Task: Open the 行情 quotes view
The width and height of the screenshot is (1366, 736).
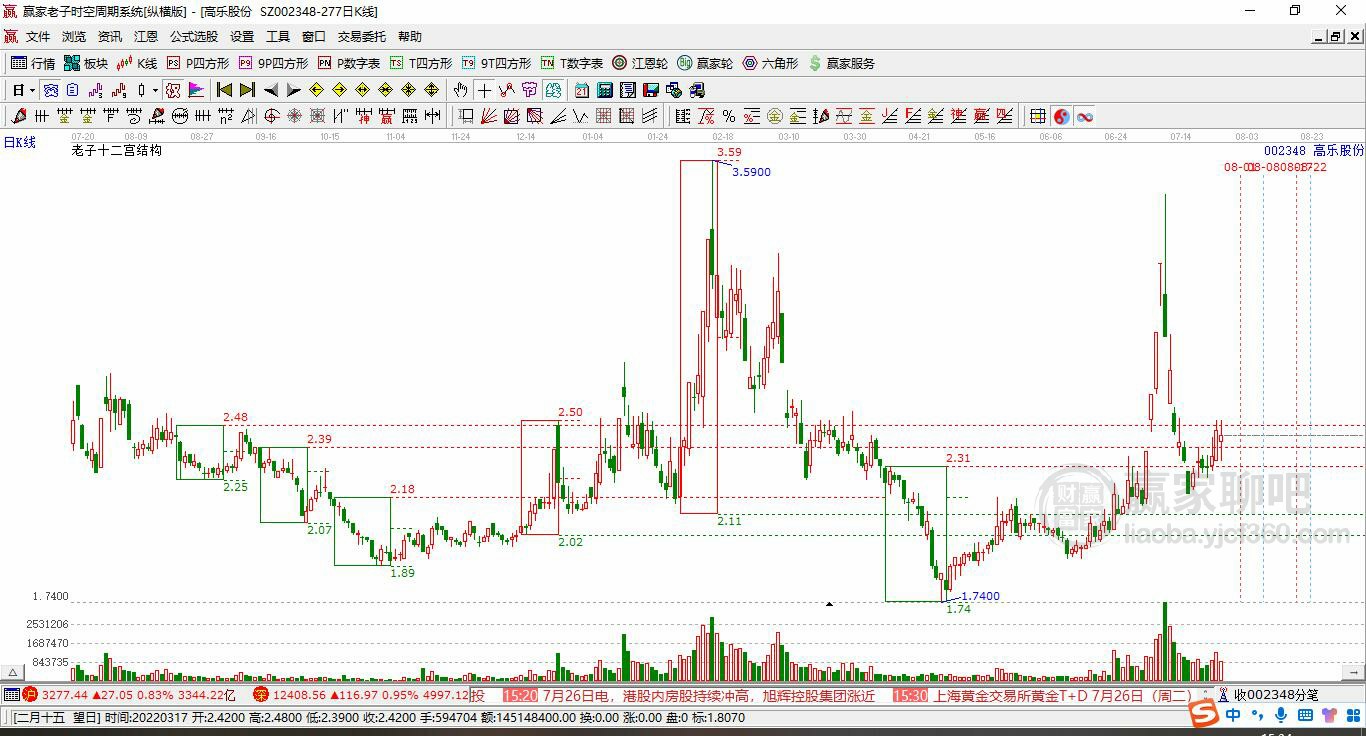Action: [x=33, y=63]
